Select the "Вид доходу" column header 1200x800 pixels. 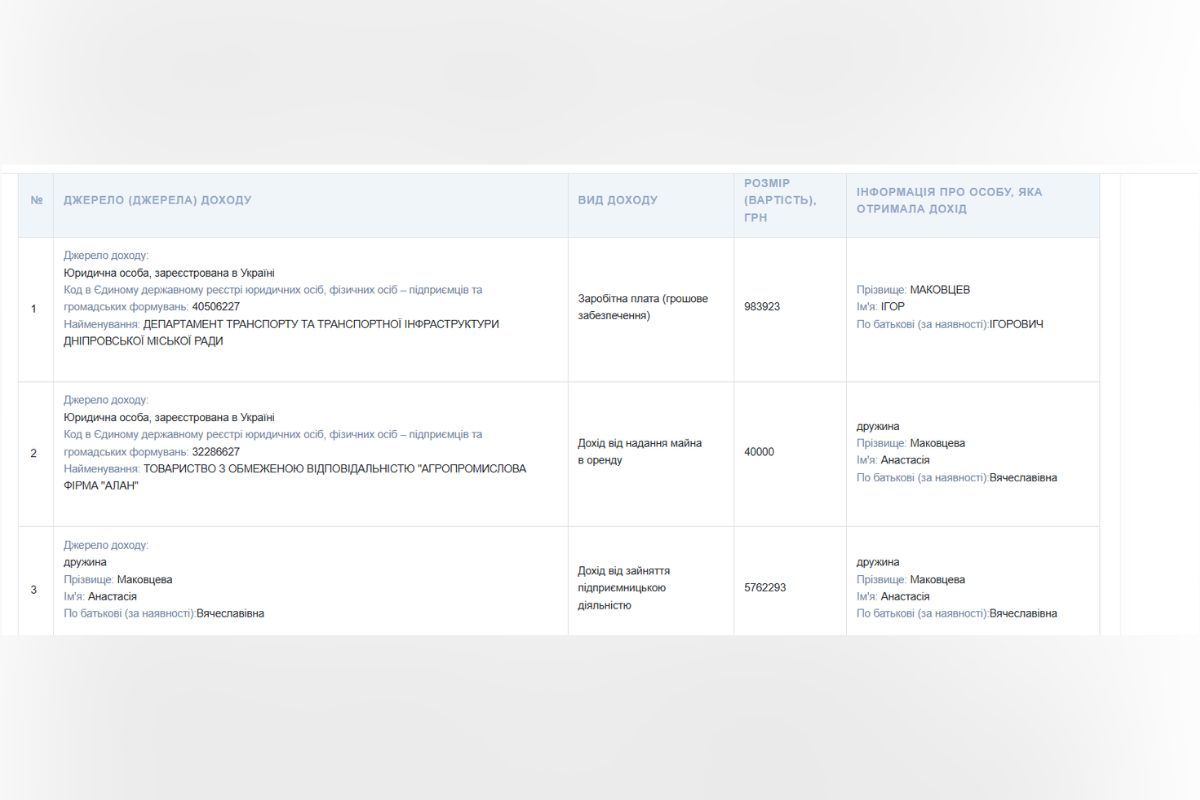617,200
